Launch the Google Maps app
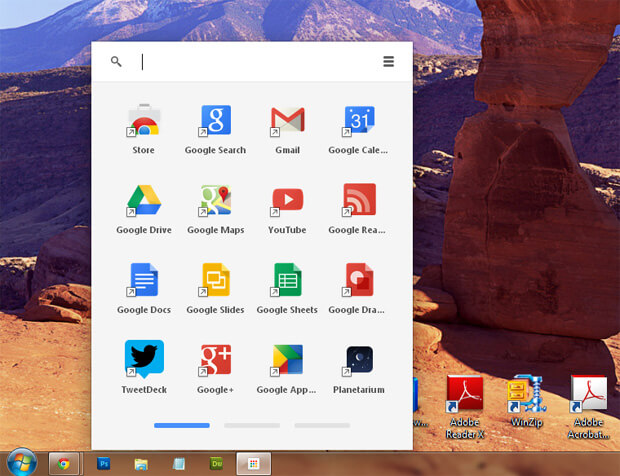Screen dimensions: 620x476 215,200
